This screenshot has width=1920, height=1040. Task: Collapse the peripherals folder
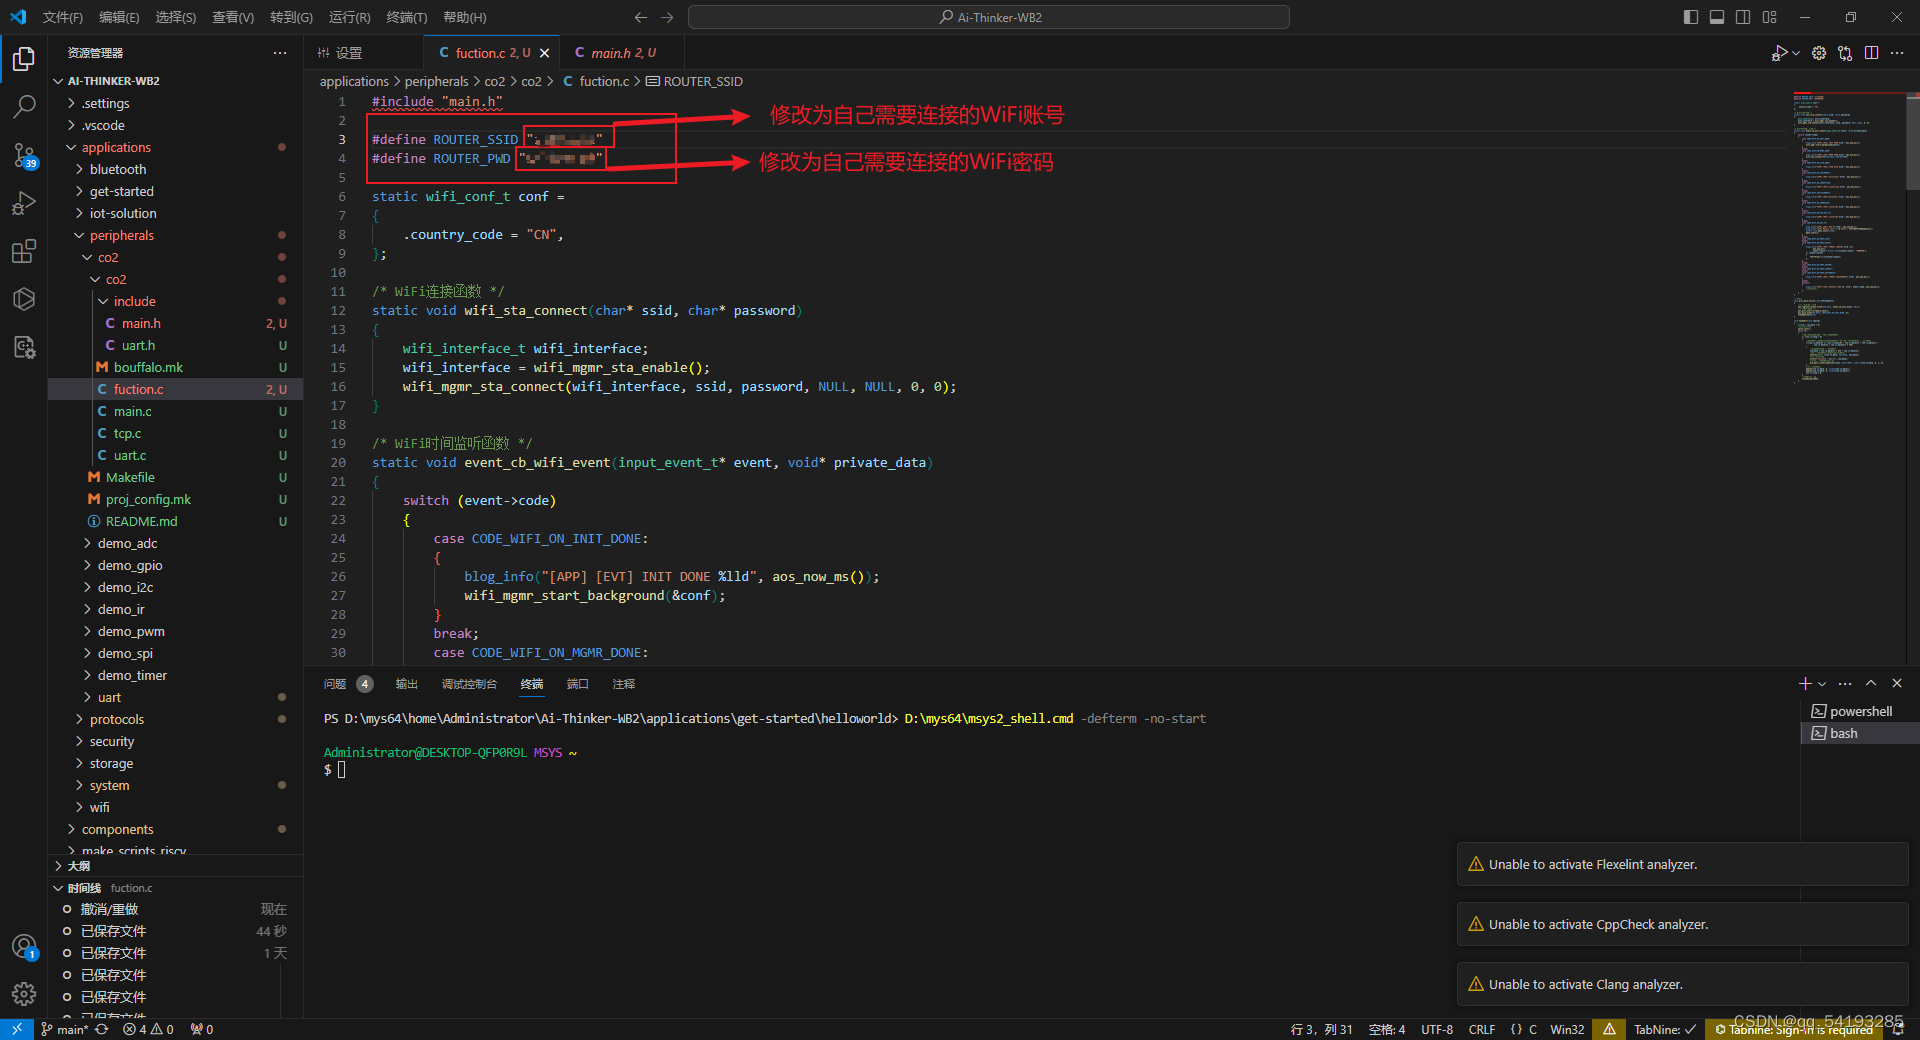[x=121, y=235]
